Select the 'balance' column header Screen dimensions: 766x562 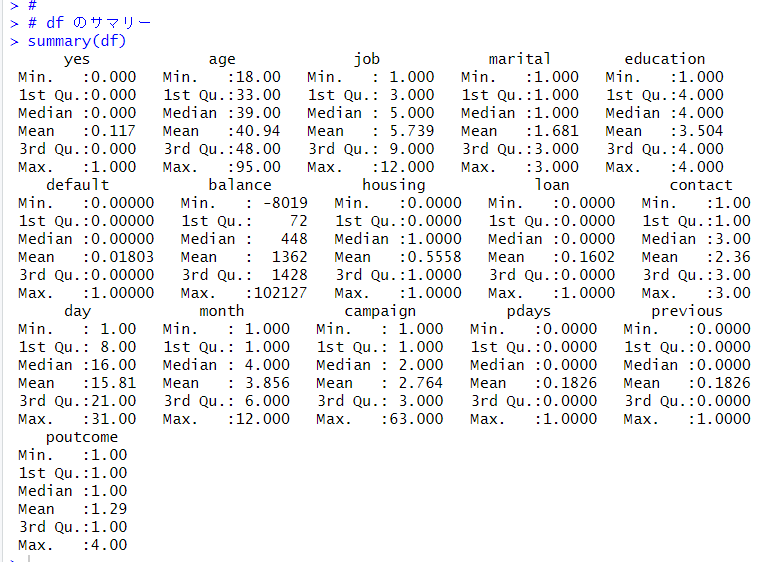(240, 185)
